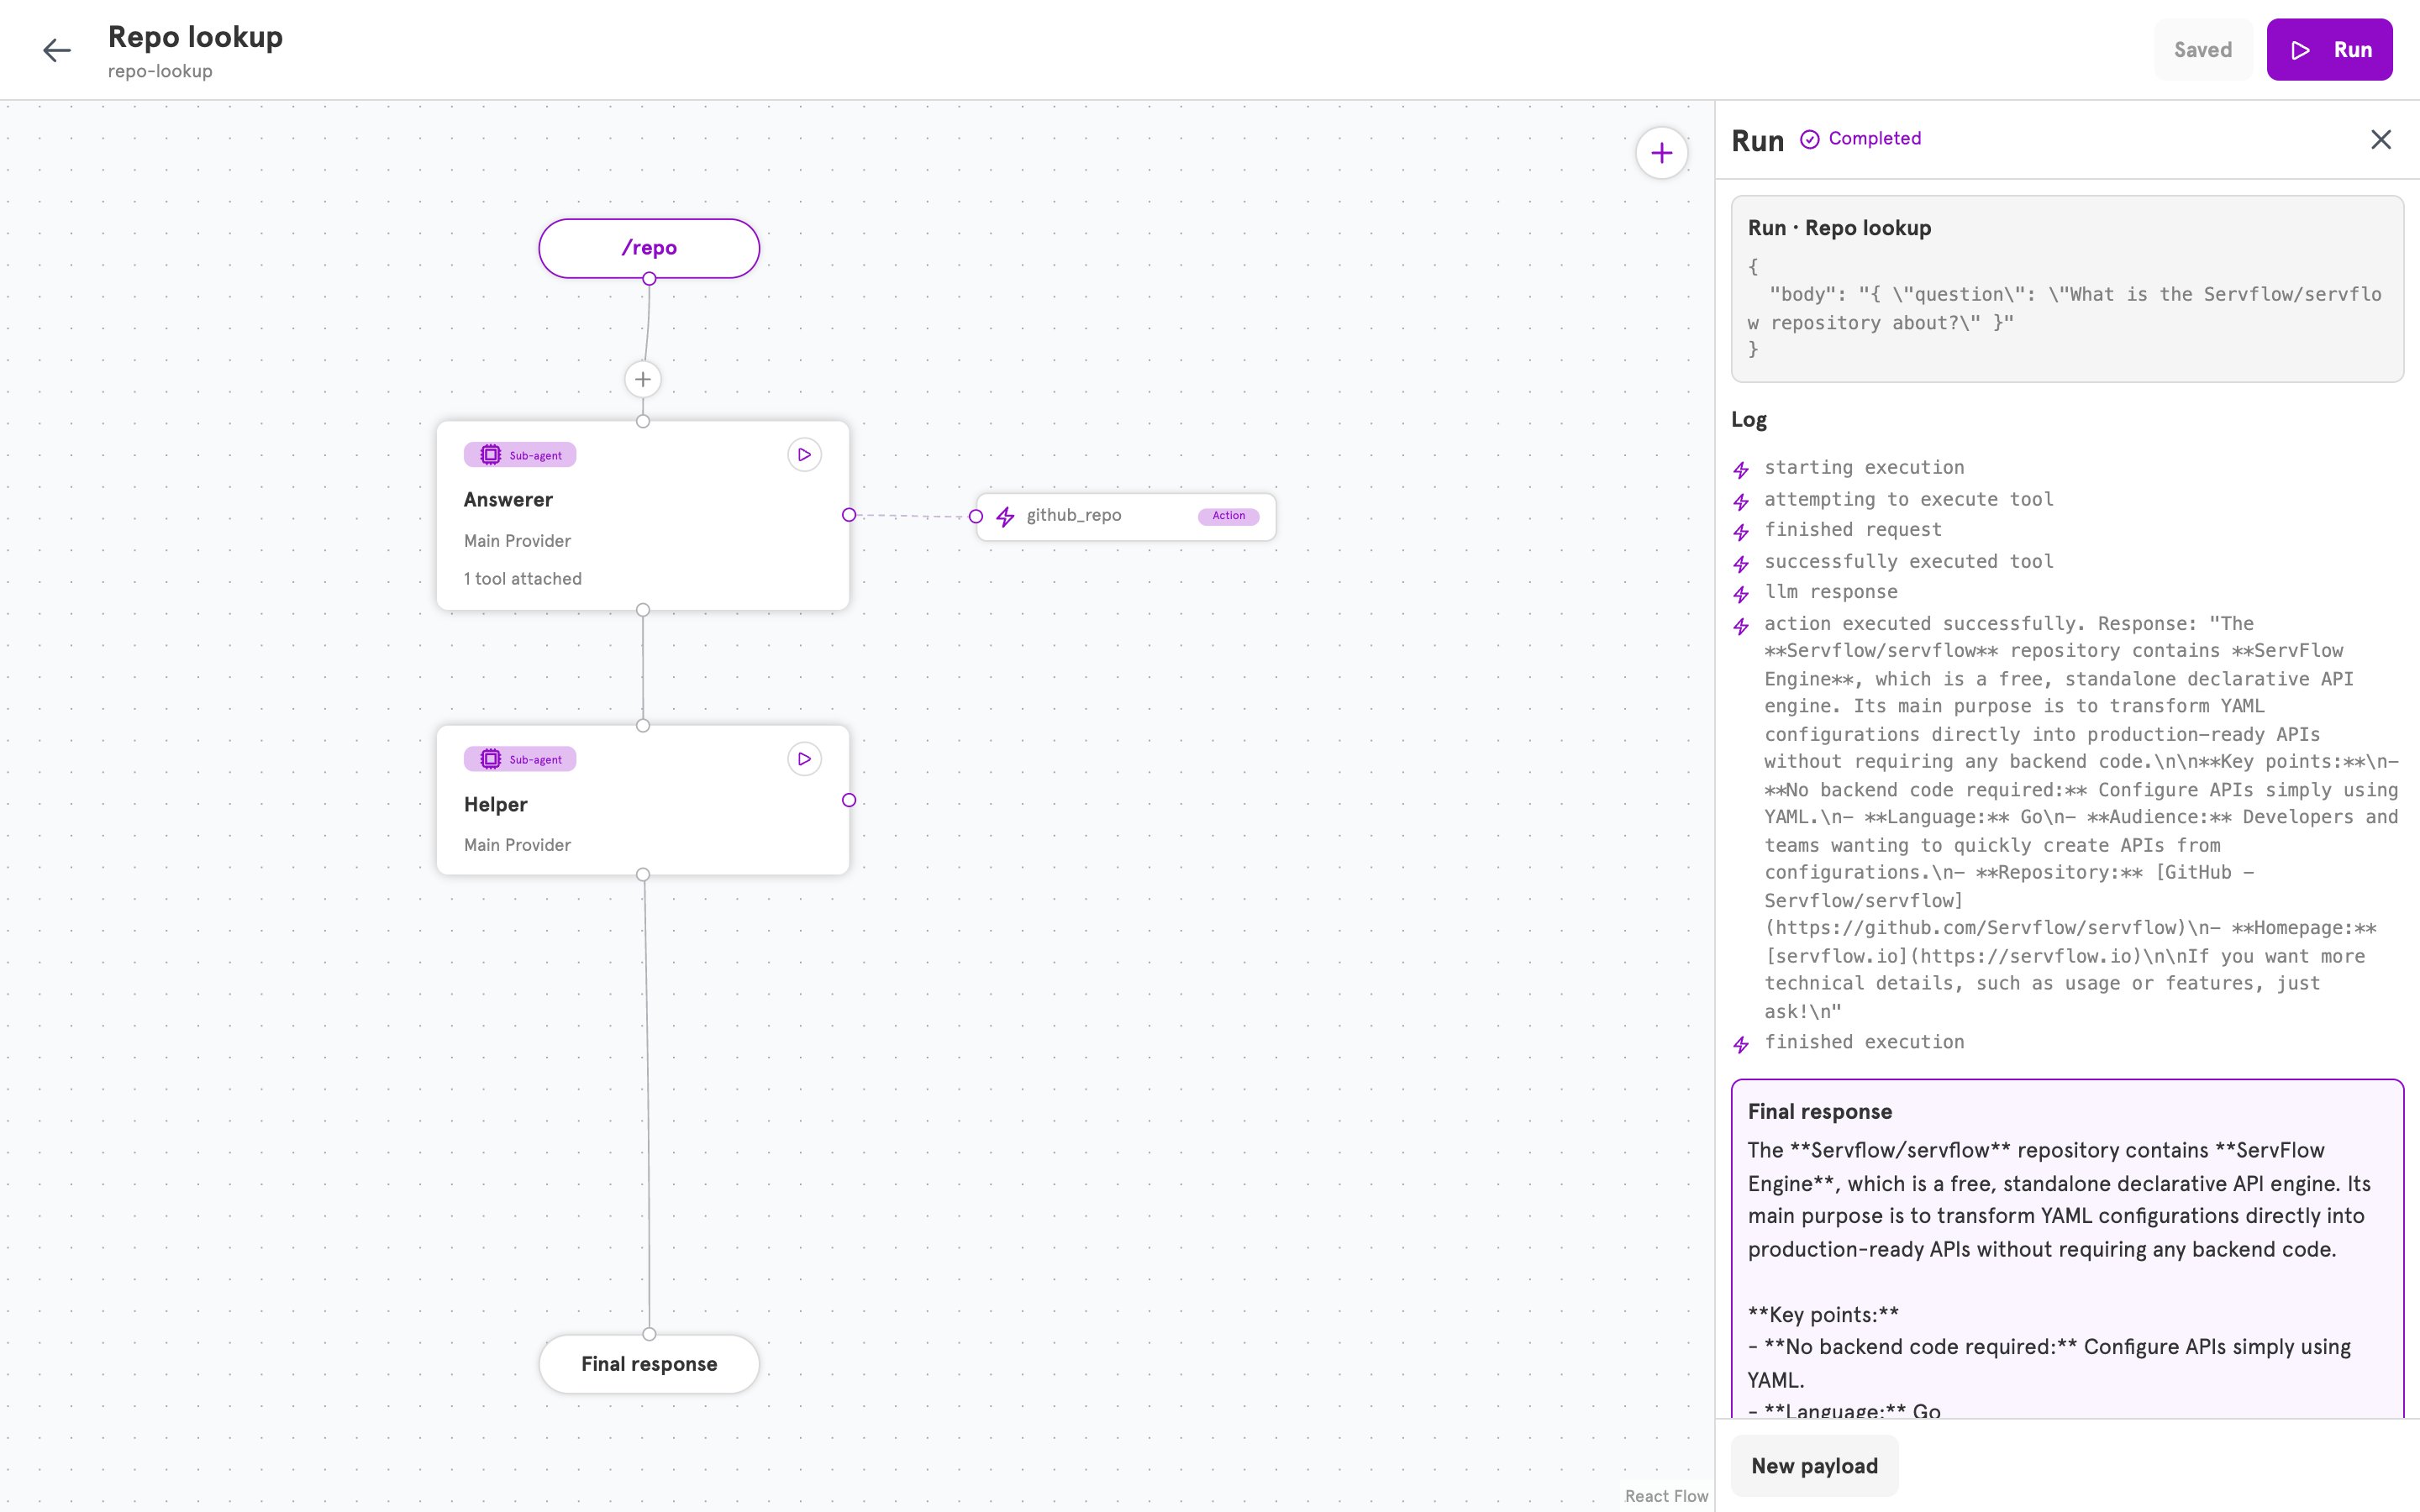Viewport: 2420px width, 1512px height.
Task: Open the github_repo action node
Action: 1126,516
